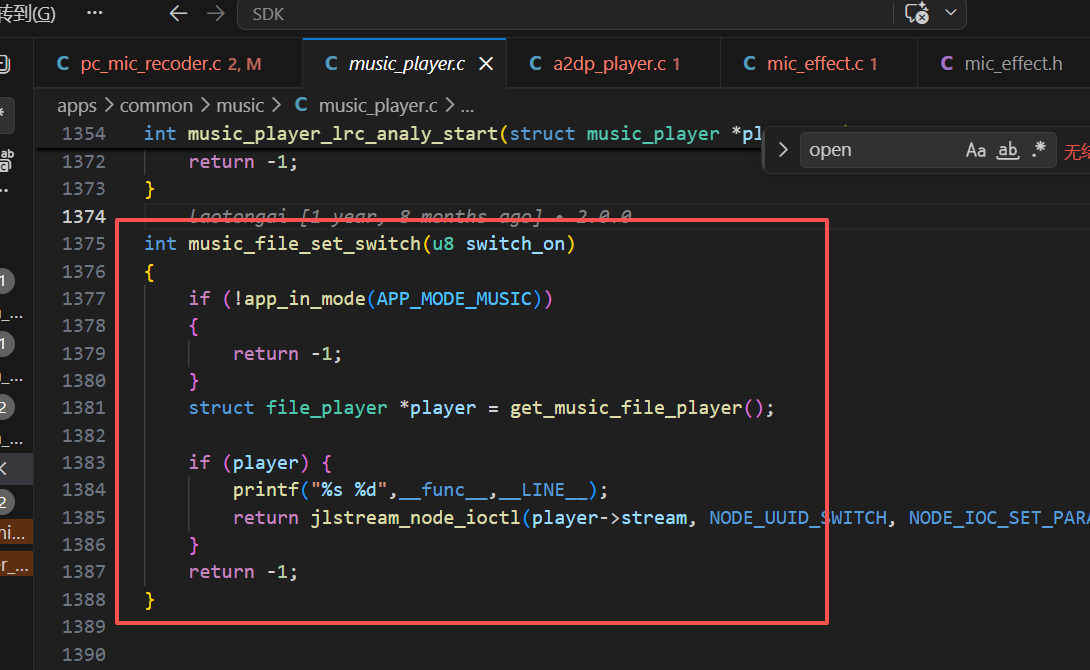
Task: Click the printf call on line 1384
Action: [x=266, y=490]
